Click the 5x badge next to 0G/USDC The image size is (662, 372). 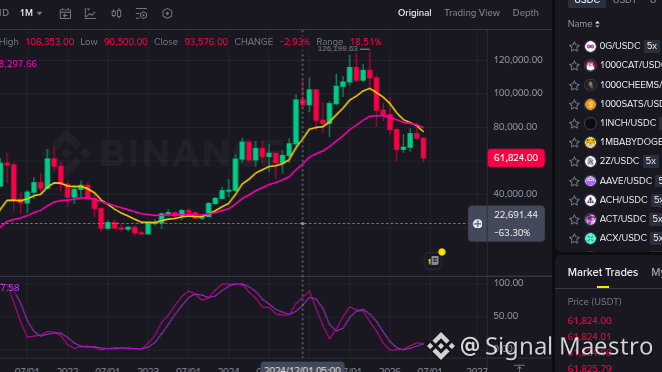pos(652,46)
